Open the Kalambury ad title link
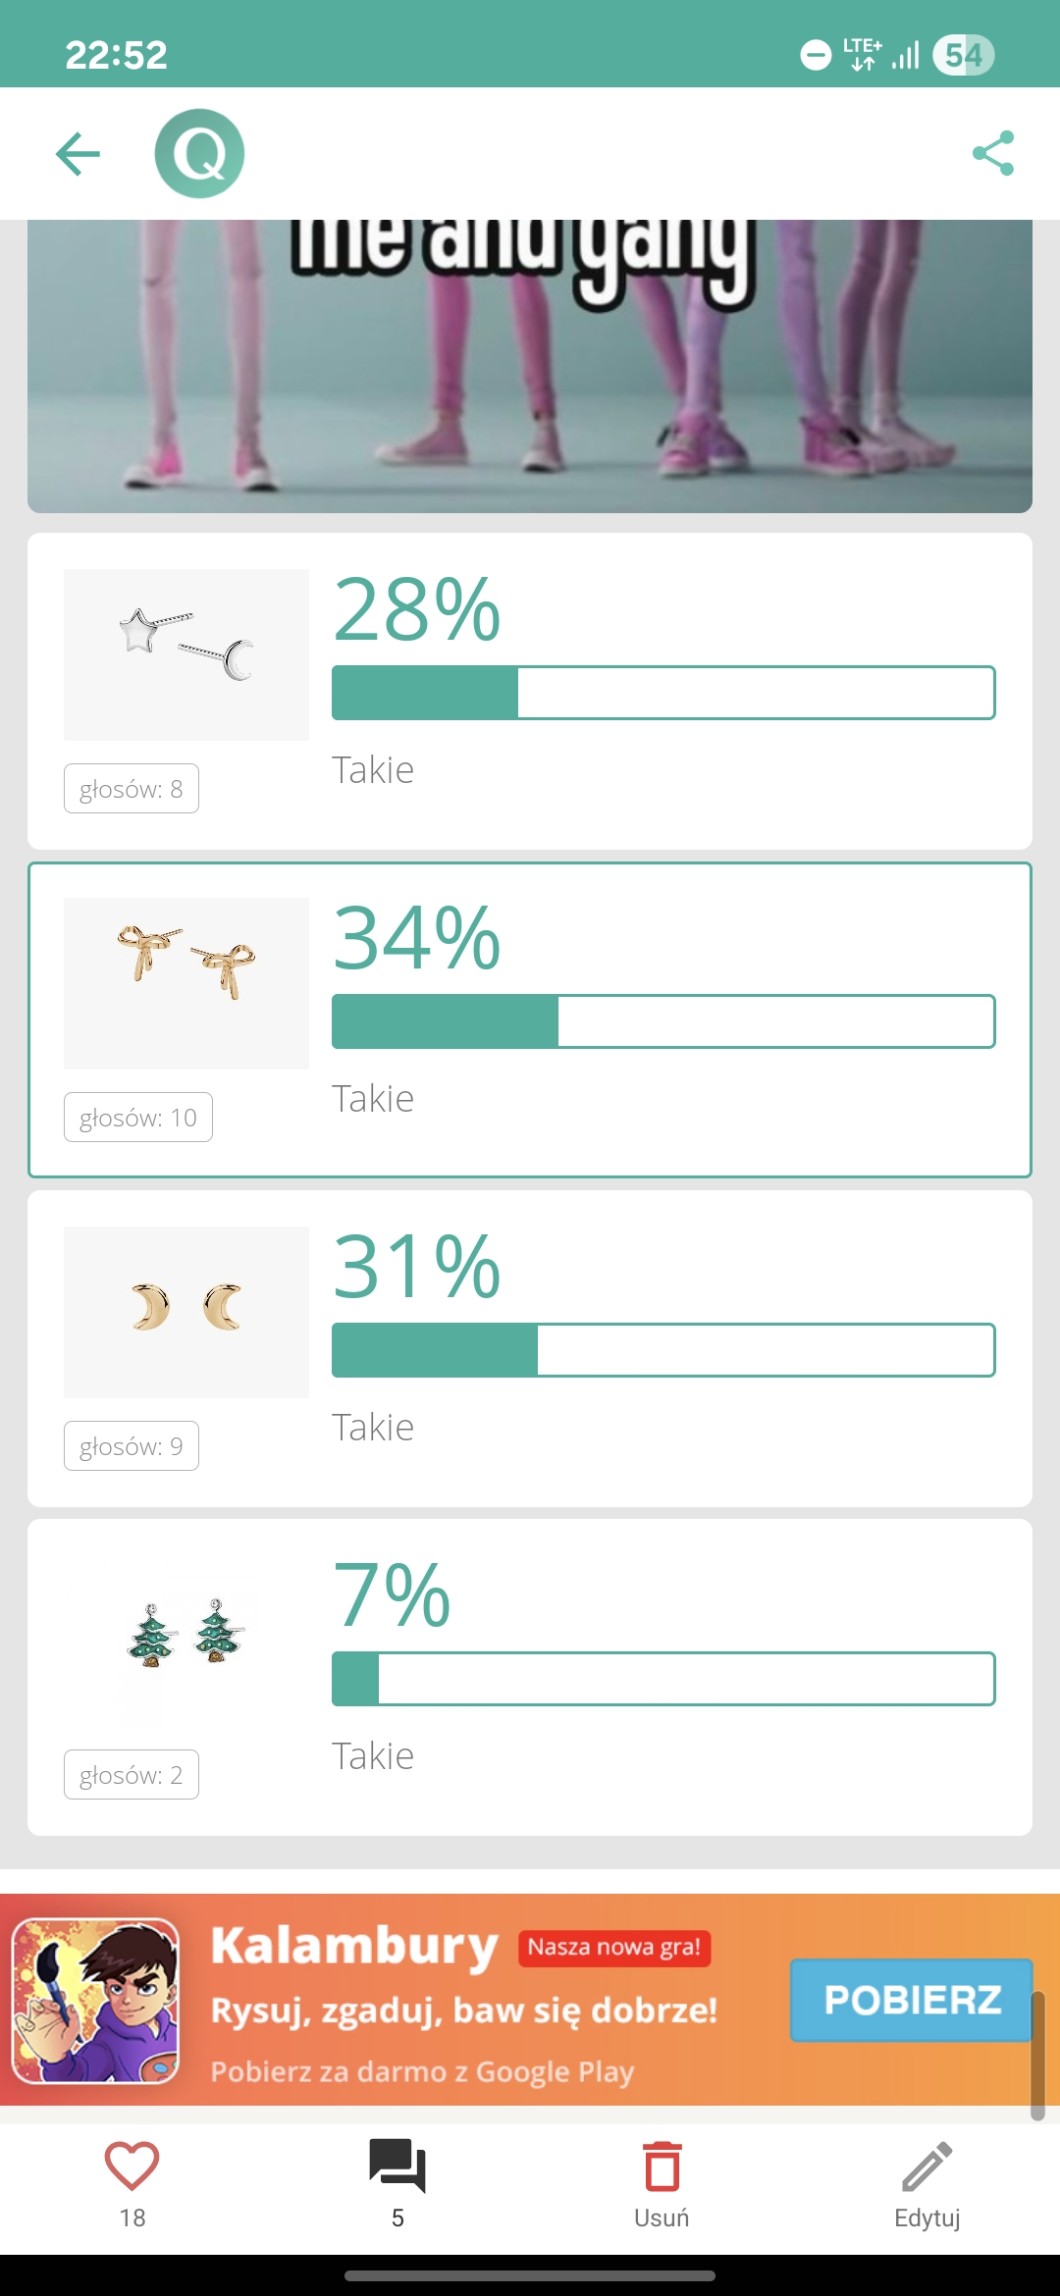1060x2296 pixels. (354, 1947)
